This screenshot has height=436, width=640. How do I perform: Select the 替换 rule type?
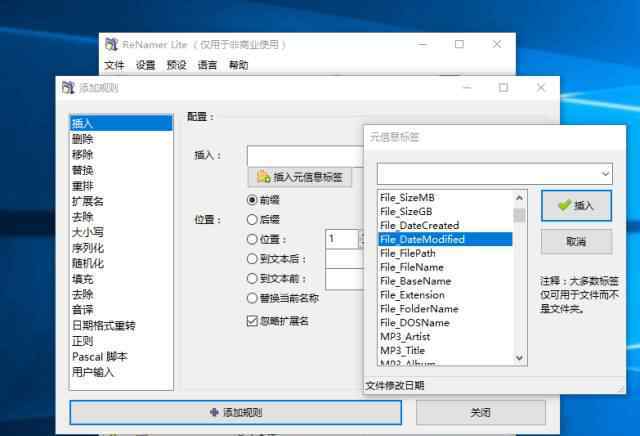(121, 170)
